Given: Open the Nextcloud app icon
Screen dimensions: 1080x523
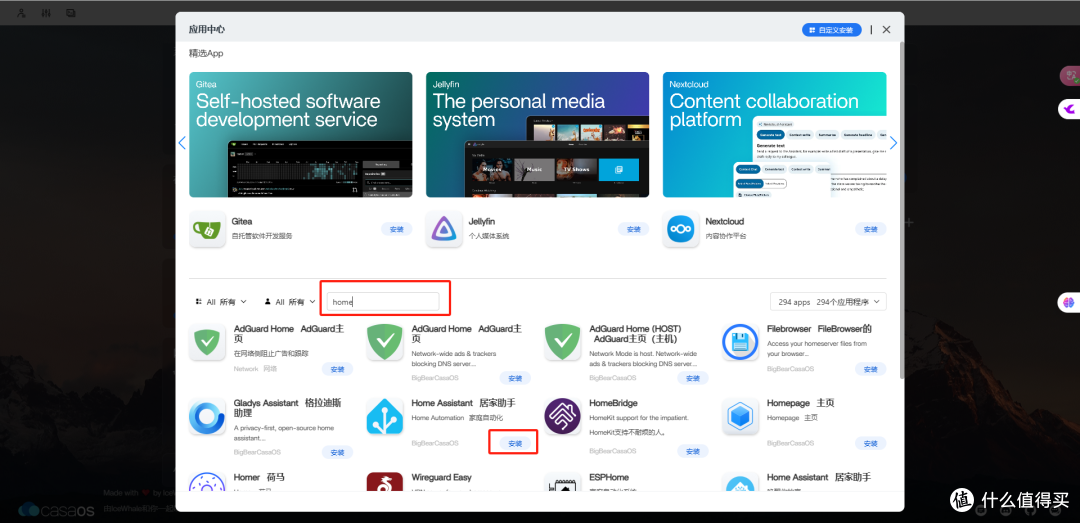Looking at the screenshot, I should tap(681, 229).
